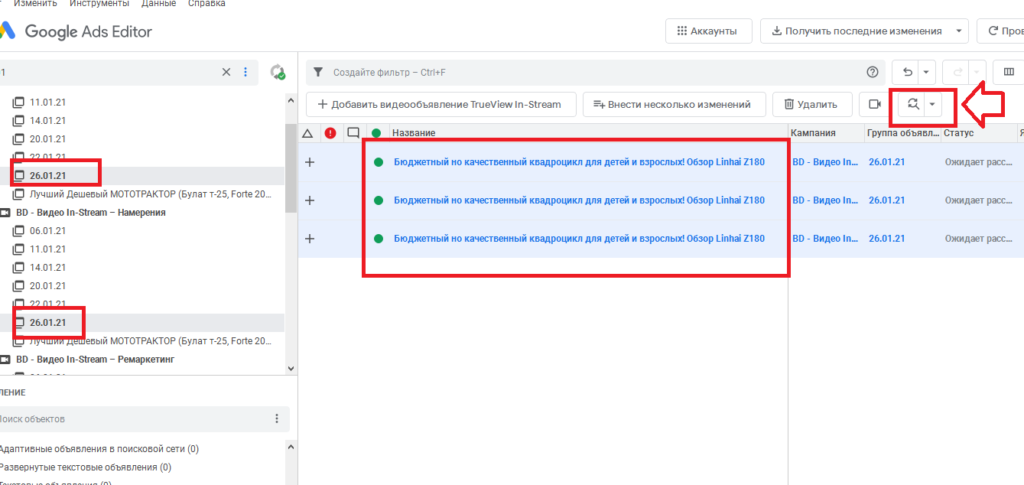Click the Google Ads Editor logo
This screenshot has width=1024, height=485.
click(x=76, y=31)
